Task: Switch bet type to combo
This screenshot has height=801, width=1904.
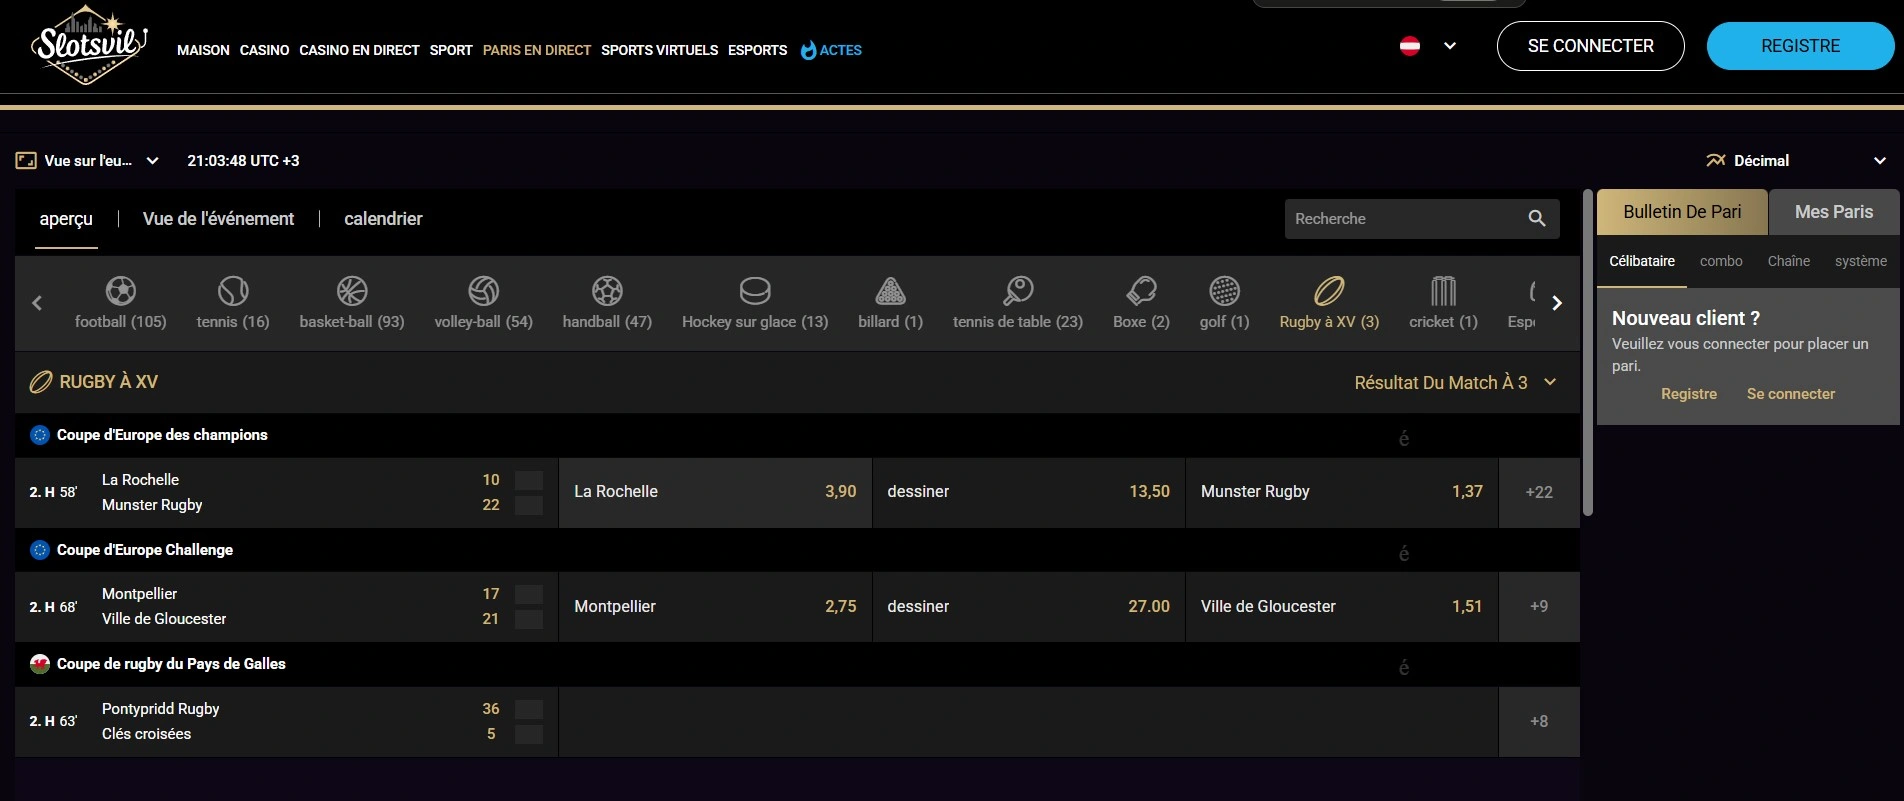Action: (x=1721, y=261)
